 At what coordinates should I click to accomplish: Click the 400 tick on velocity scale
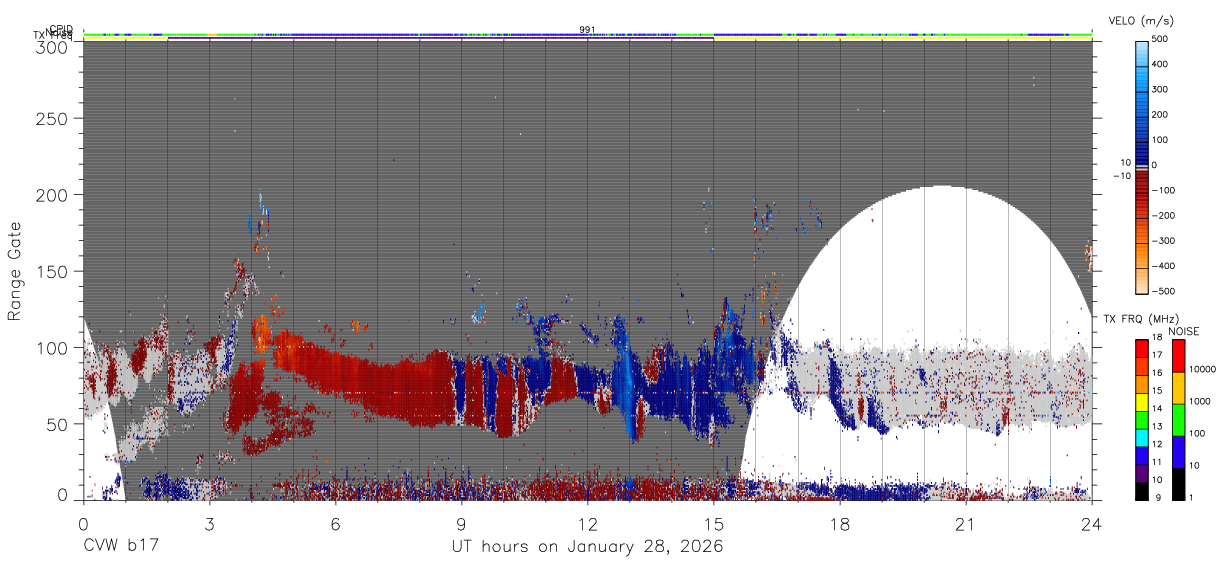(x=1161, y=65)
